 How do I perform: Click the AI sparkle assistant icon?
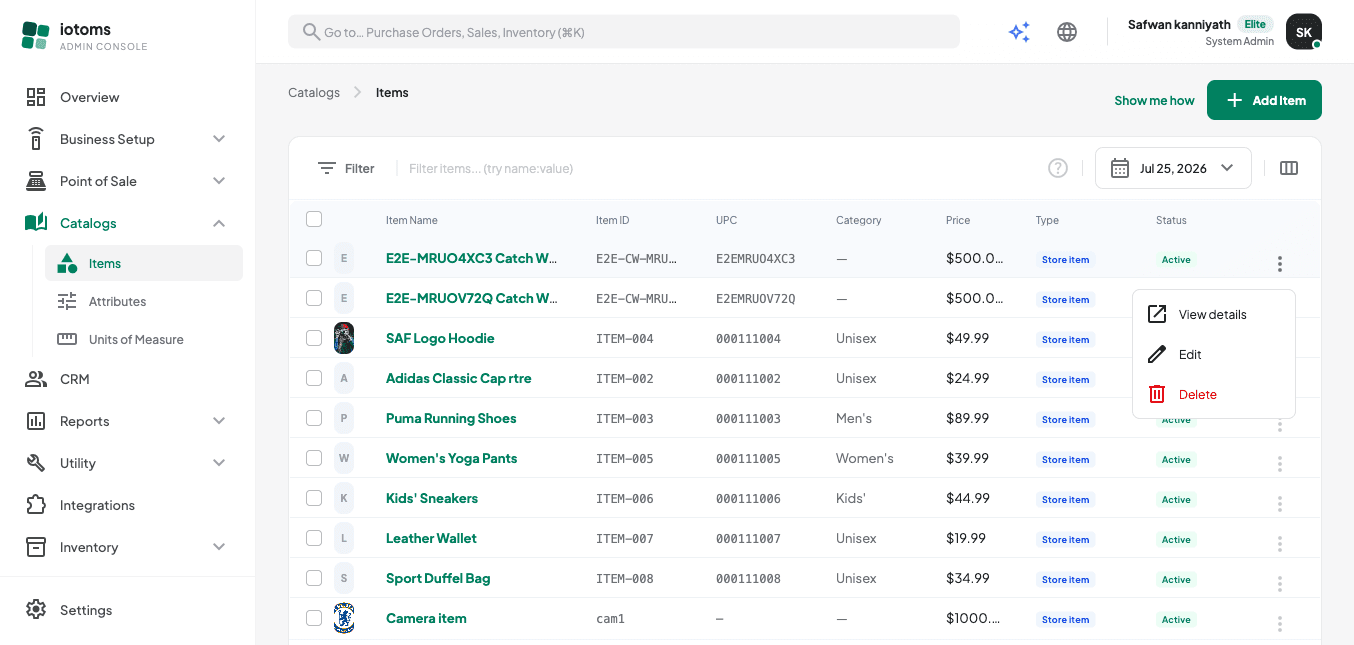point(1019,32)
